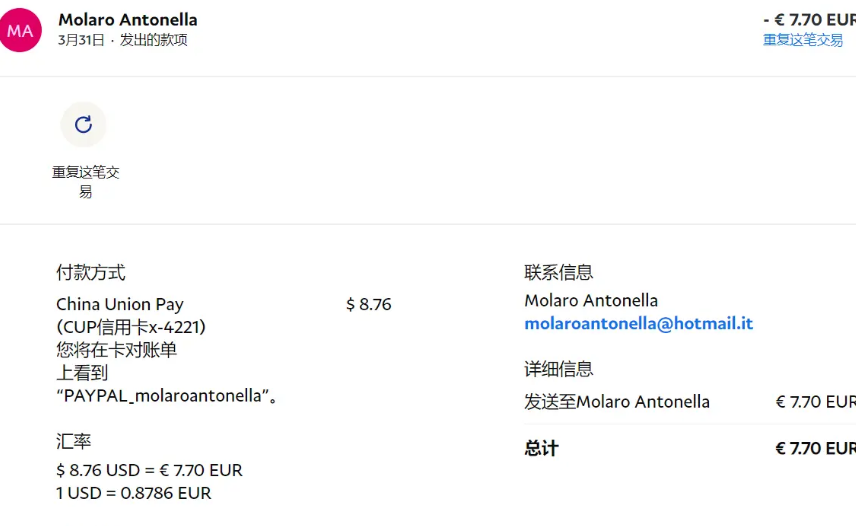Image resolution: width=856 pixels, height=526 pixels.
Task: Click Molaro Antonella name under 联系信息
Action: [591, 301]
